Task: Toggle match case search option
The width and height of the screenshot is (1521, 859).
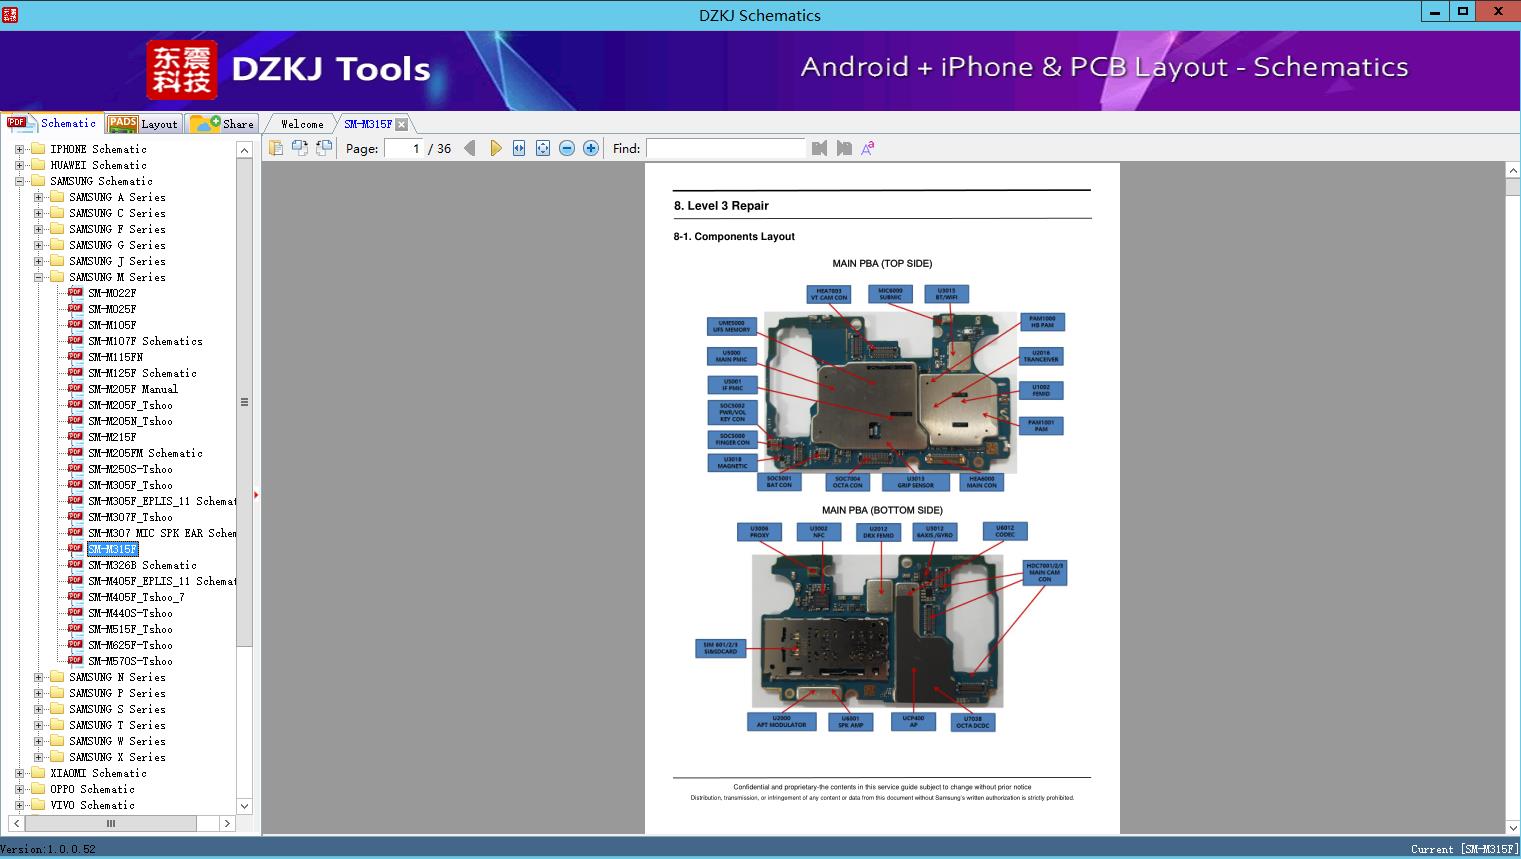Action: tap(868, 148)
